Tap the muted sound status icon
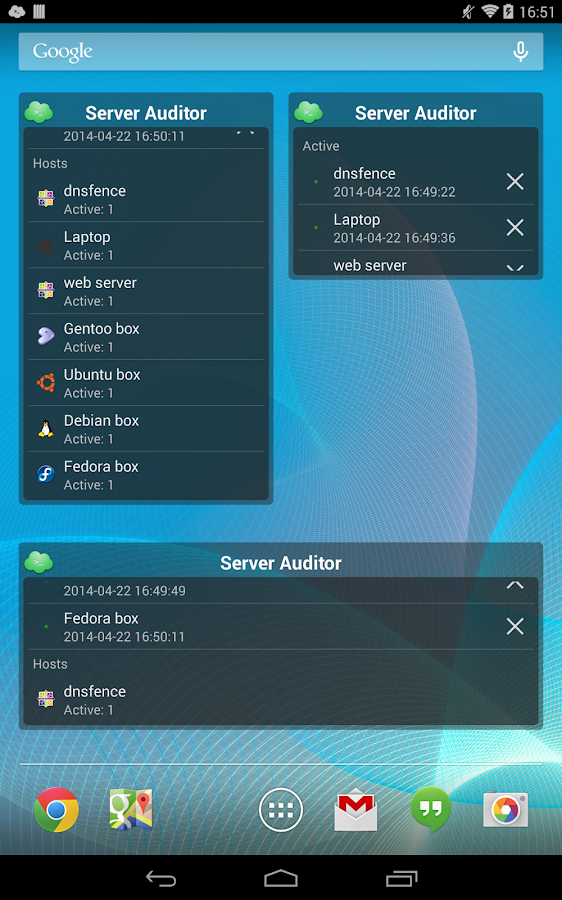 [468, 11]
